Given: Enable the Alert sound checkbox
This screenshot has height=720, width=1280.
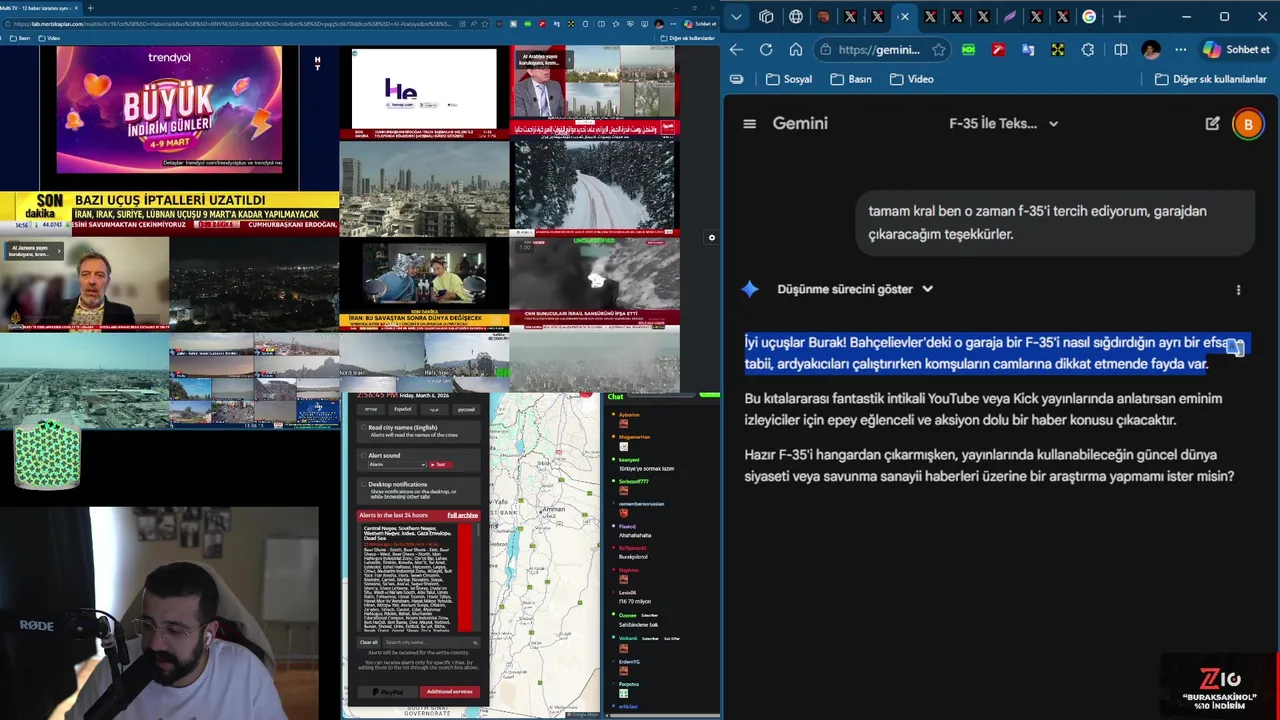Looking at the screenshot, I should tap(363, 456).
